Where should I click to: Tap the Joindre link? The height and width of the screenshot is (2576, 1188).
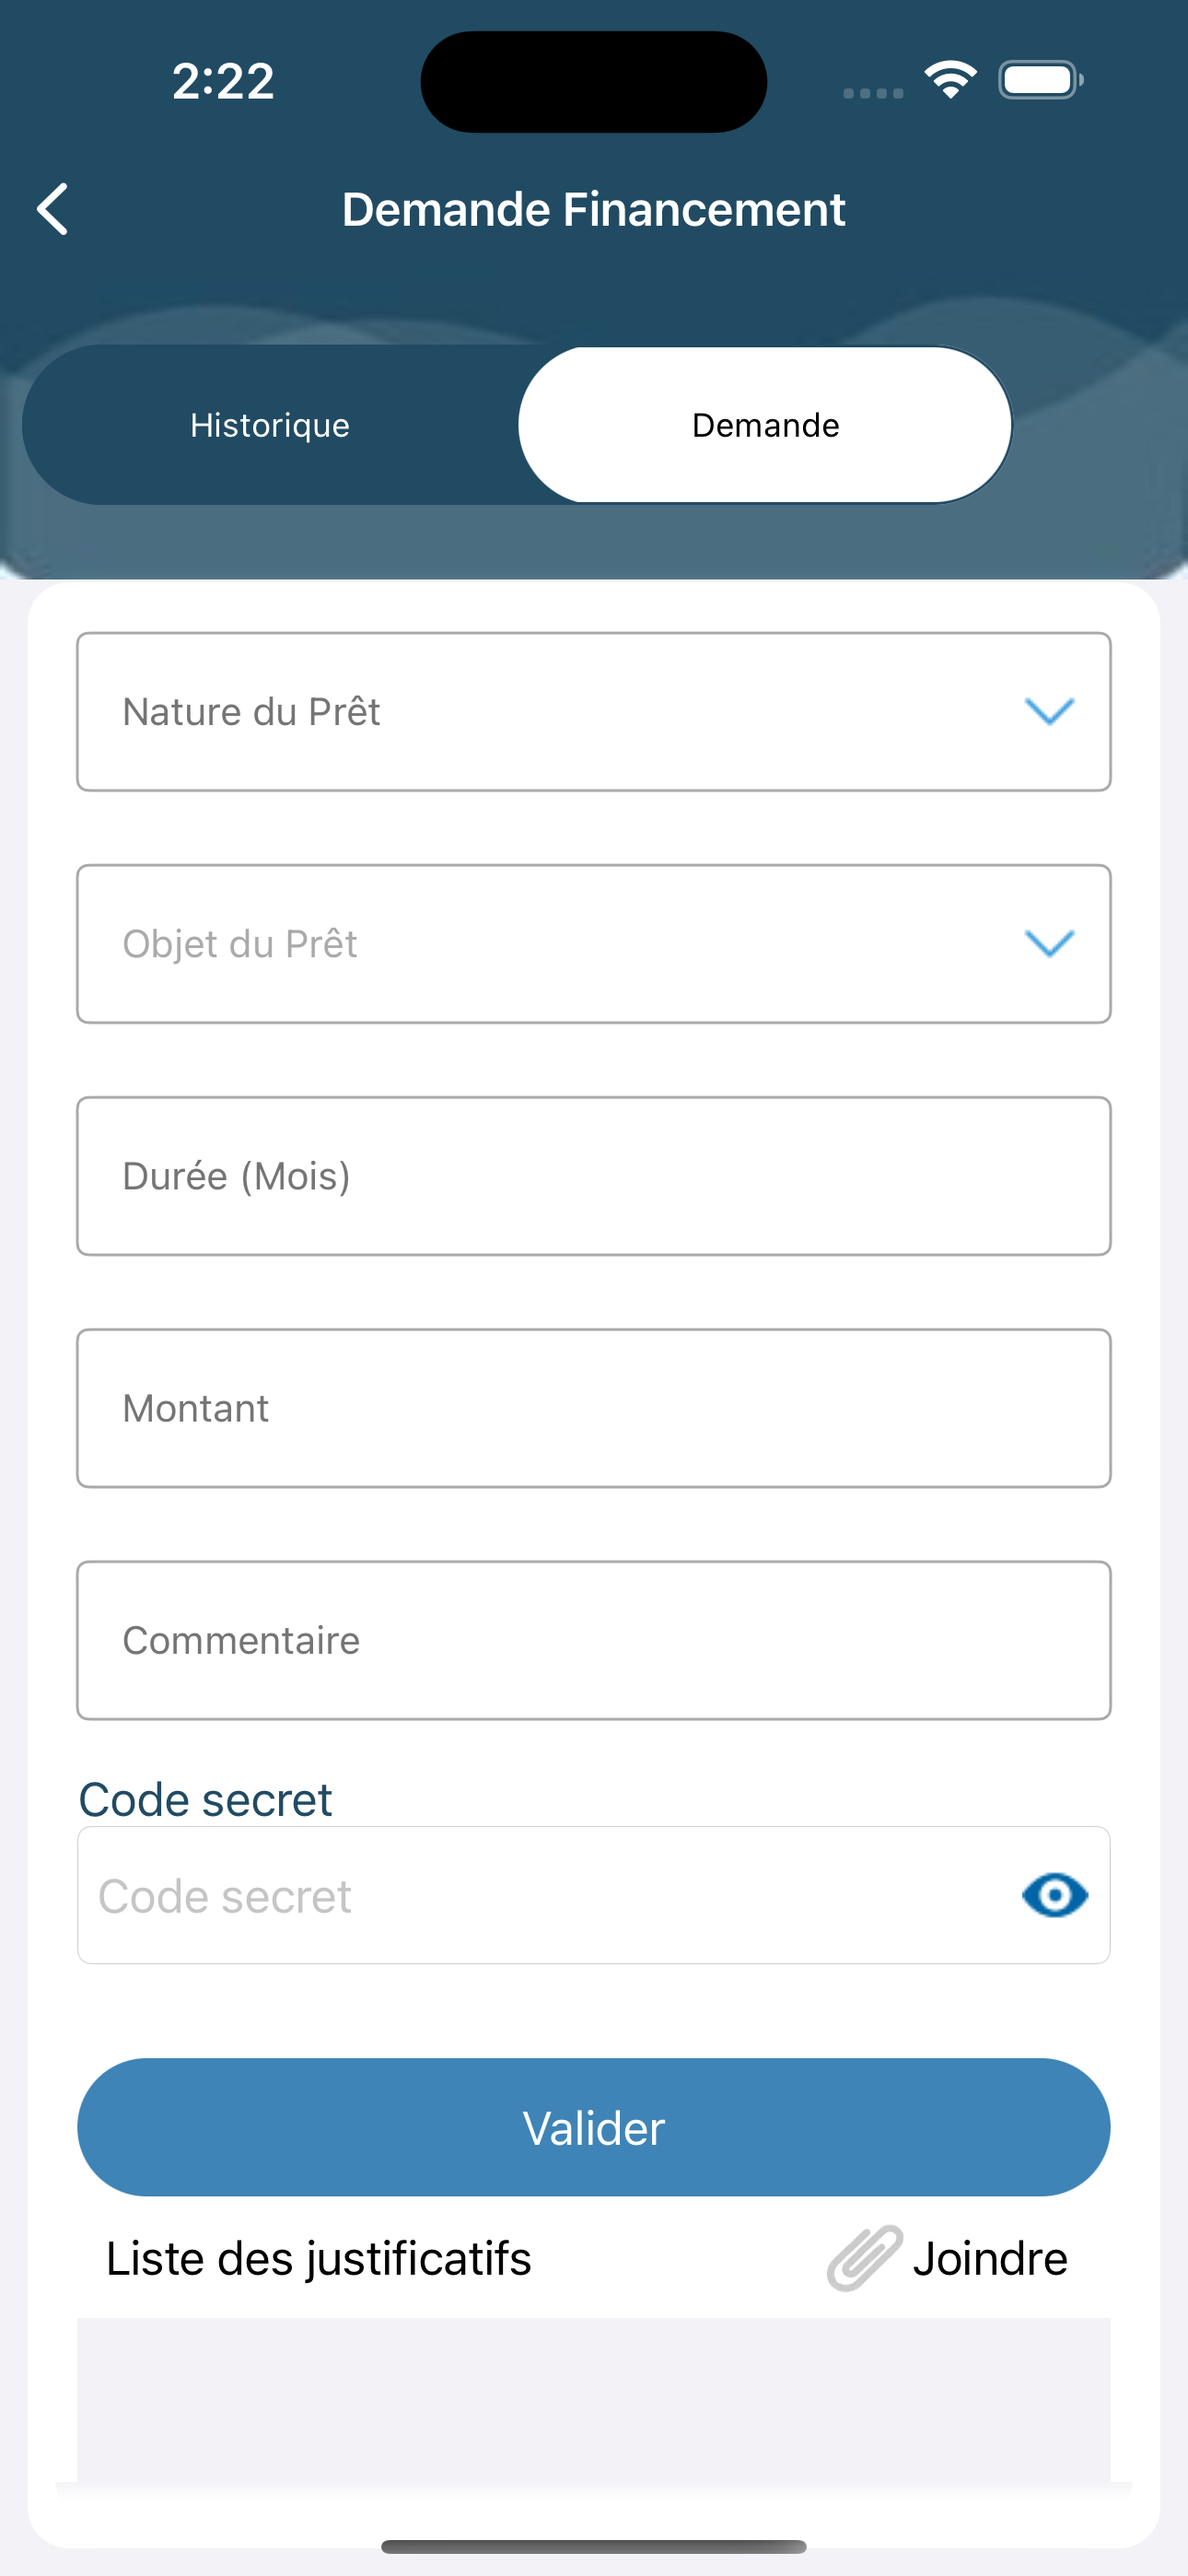click(x=990, y=2259)
